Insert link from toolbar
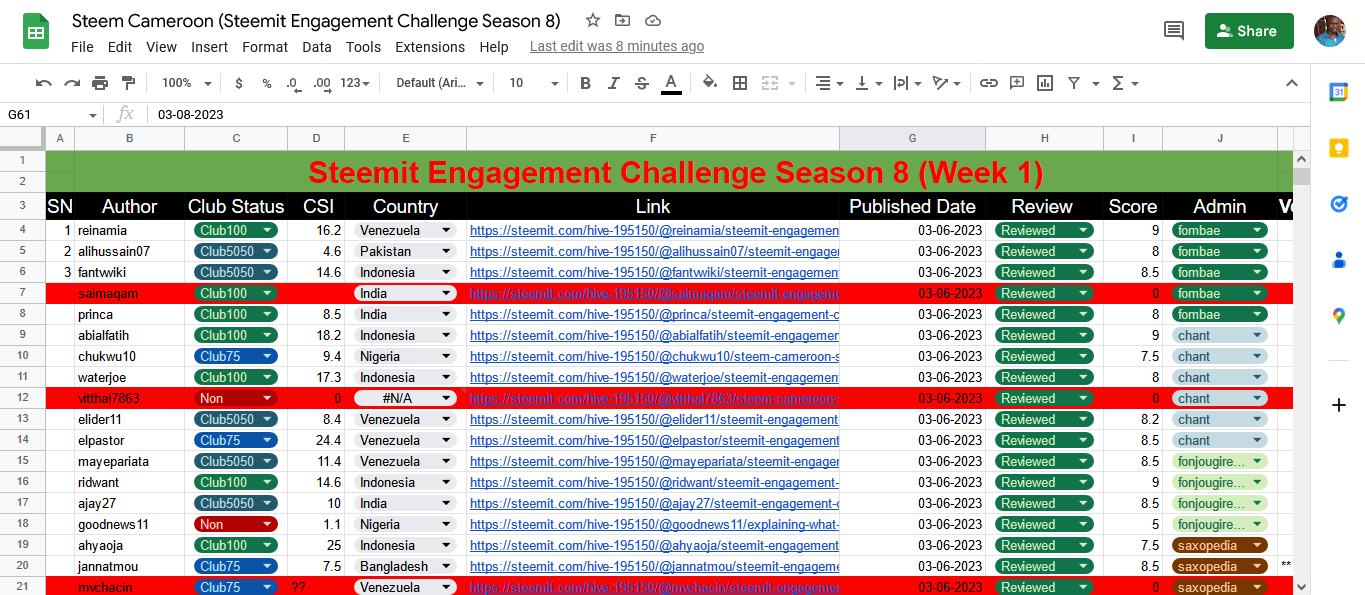The image size is (1365, 595). pyautogui.click(x=988, y=83)
